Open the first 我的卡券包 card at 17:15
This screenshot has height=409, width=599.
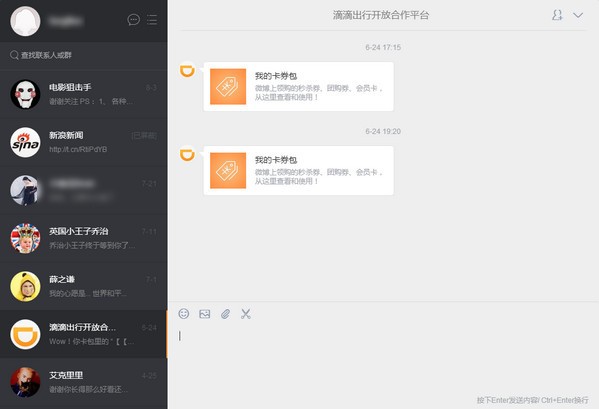click(298, 87)
